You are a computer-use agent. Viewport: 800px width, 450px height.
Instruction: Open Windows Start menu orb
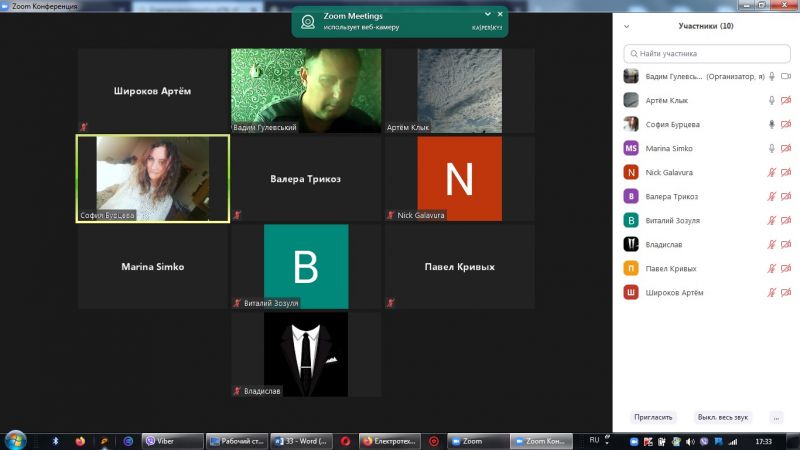[x=16, y=440]
